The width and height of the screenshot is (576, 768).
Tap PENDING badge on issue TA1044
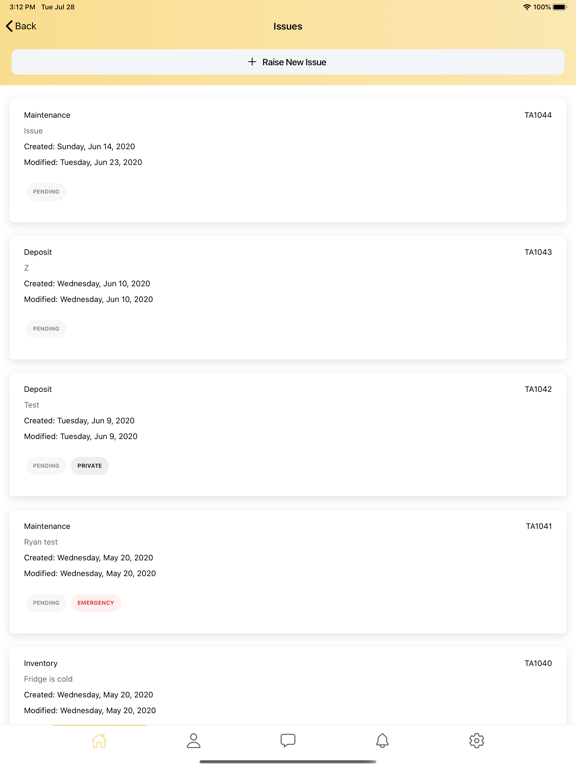pyautogui.click(x=46, y=192)
